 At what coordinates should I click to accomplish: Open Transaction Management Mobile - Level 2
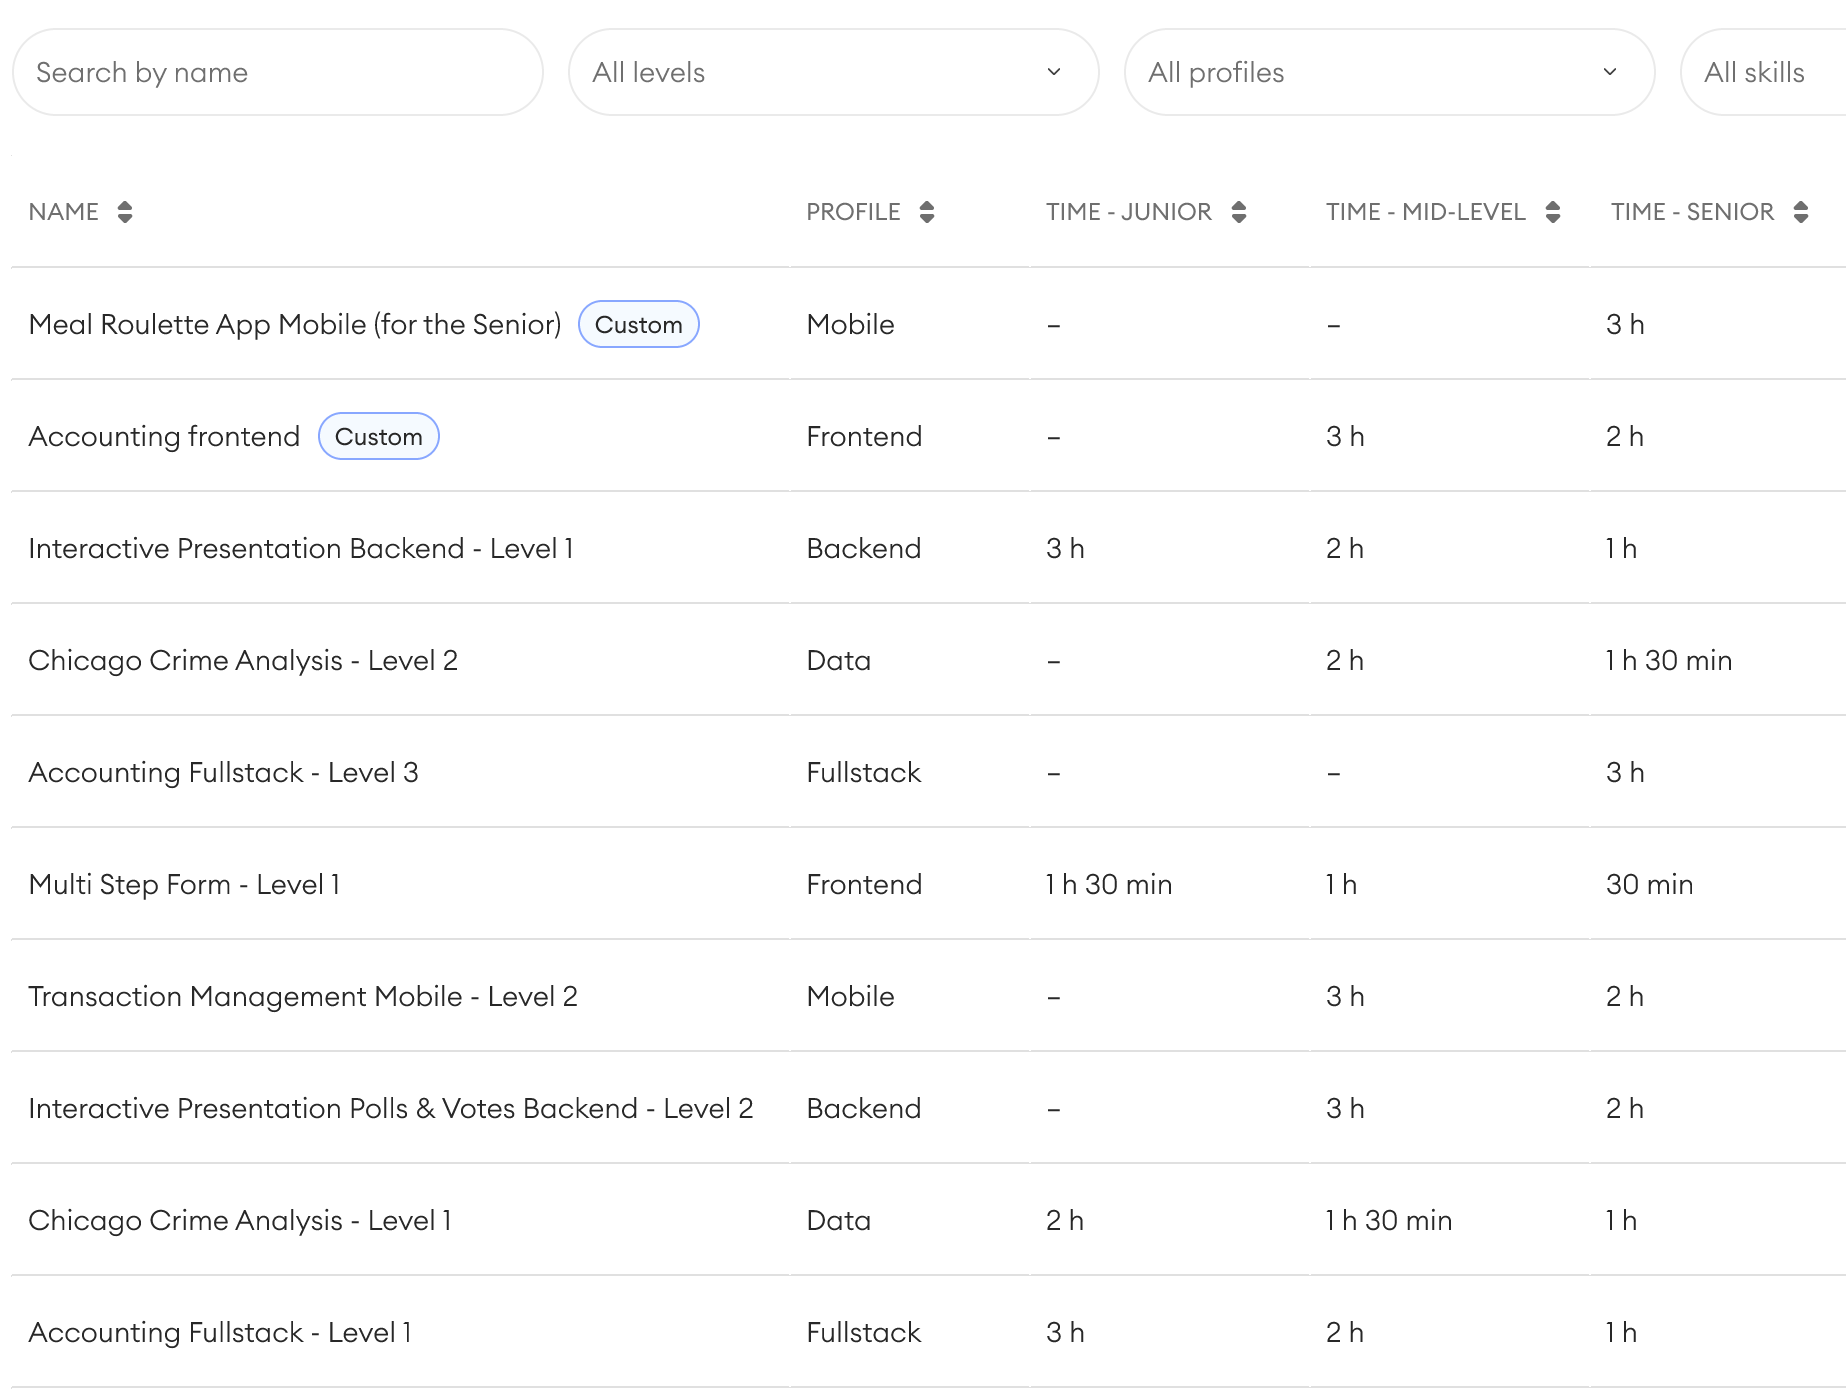tap(303, 997)
